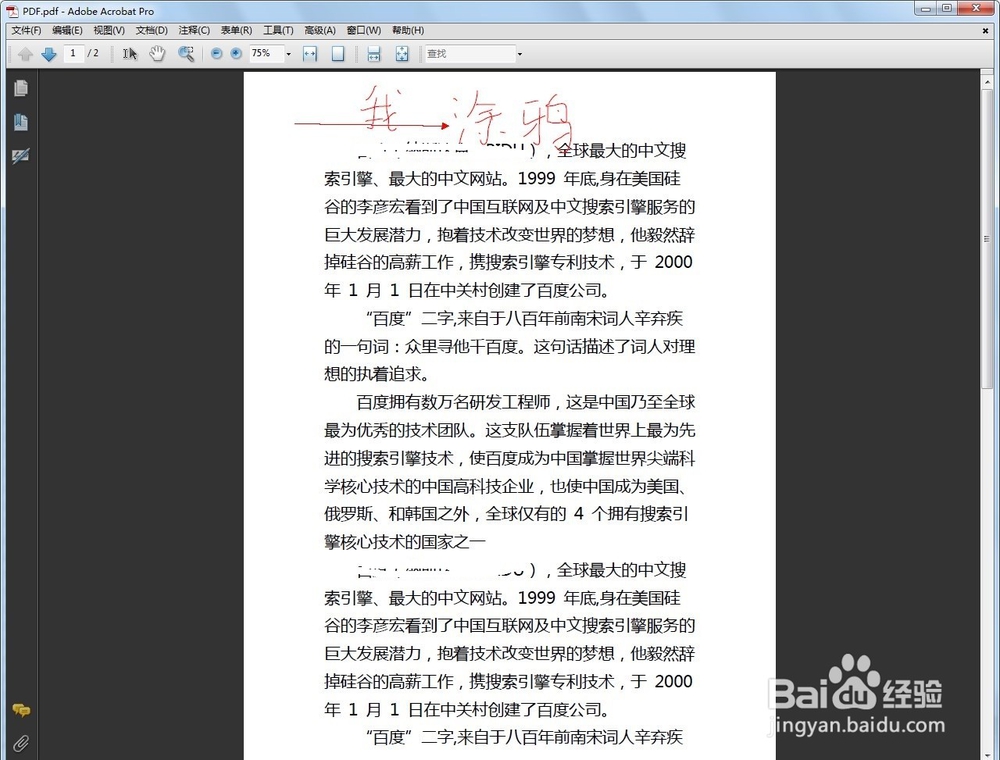This screenshot has width=1000, height=760.
Task: Click the Acrobat PDF icon in title bar
Action: tap(13, 11)
